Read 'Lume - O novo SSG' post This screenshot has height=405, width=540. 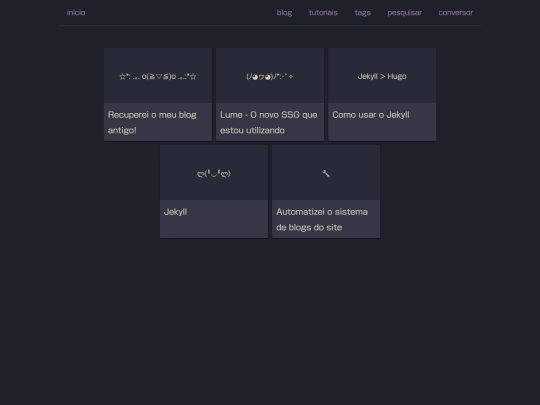(269, 122)
